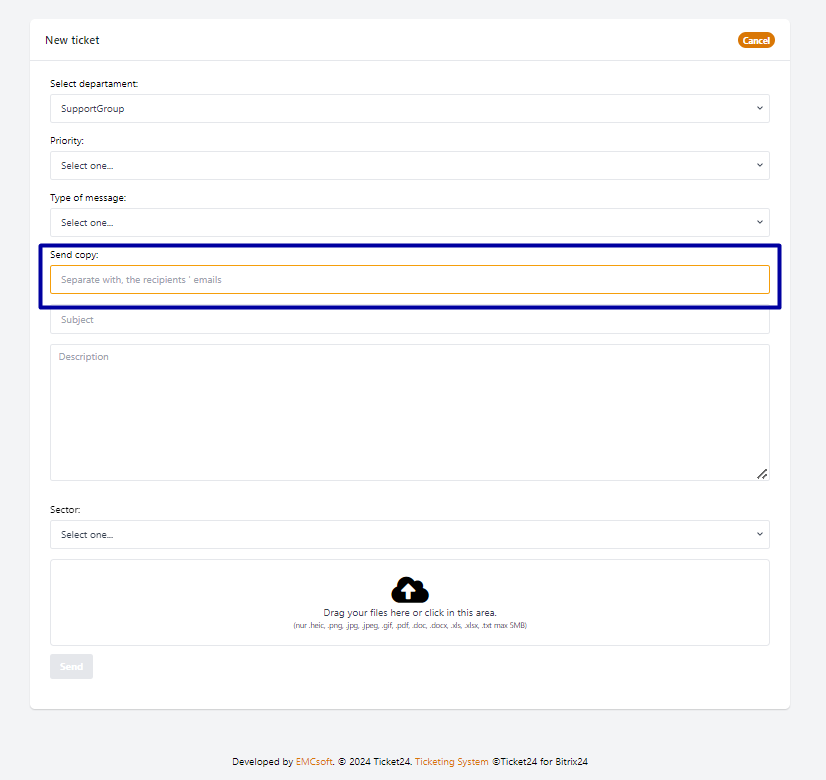Follow the Ticketing System footer link
The width and height of the screenshot is (826, 780).
point(451,761)
